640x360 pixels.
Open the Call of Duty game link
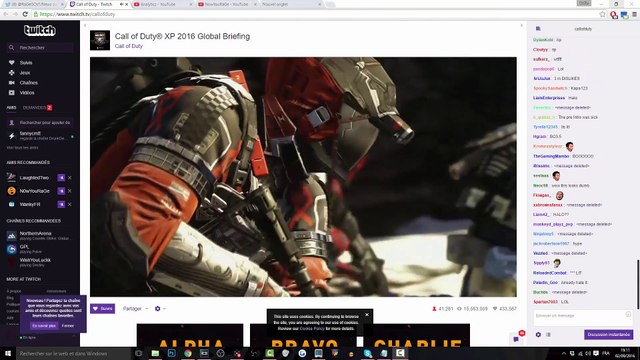point(129,46)
